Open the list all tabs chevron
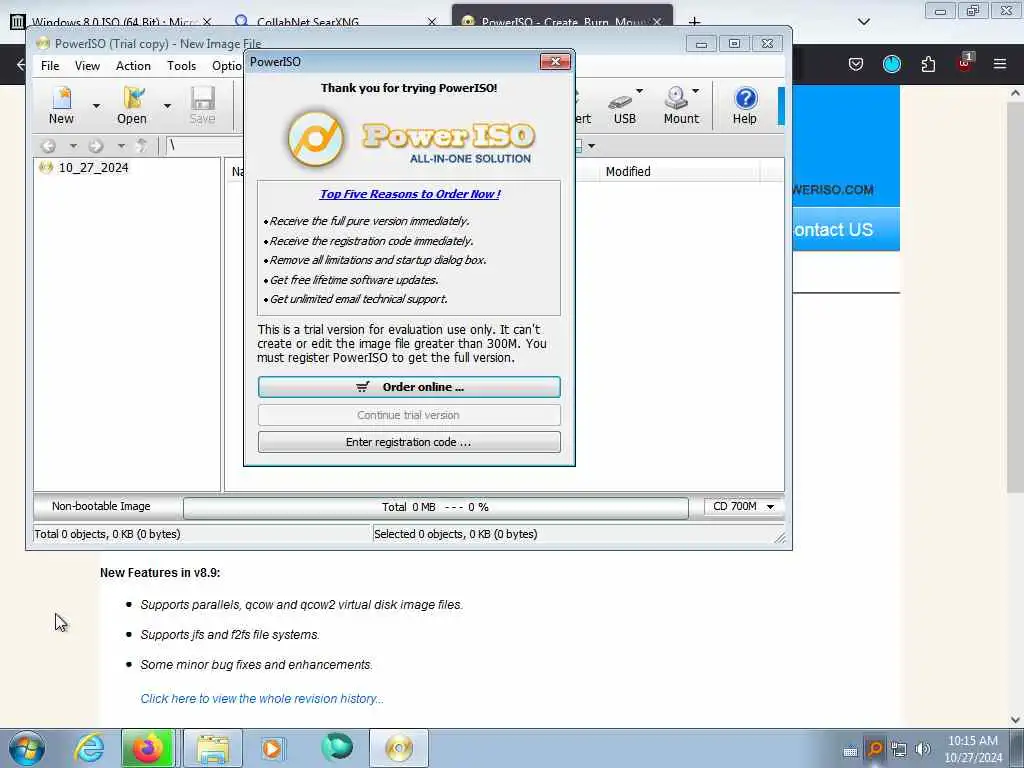This screenshot has width=1024, height=768. pos(863,22)
